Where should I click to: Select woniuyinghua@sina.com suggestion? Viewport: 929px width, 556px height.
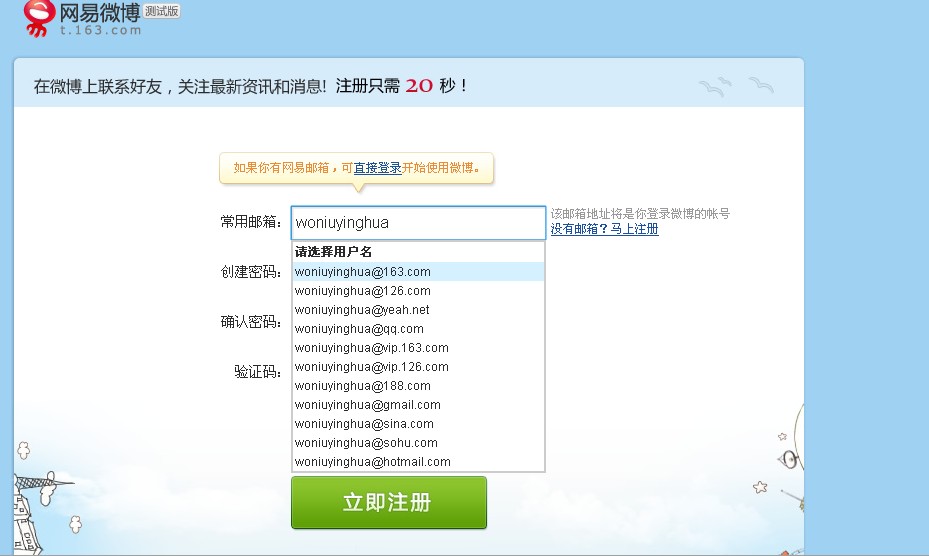click(x=418, y=423)
